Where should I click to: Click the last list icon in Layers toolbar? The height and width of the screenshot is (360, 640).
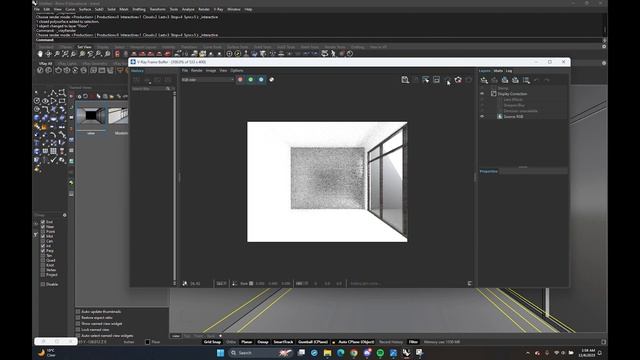pyautogui.click(x=526, y=80)
